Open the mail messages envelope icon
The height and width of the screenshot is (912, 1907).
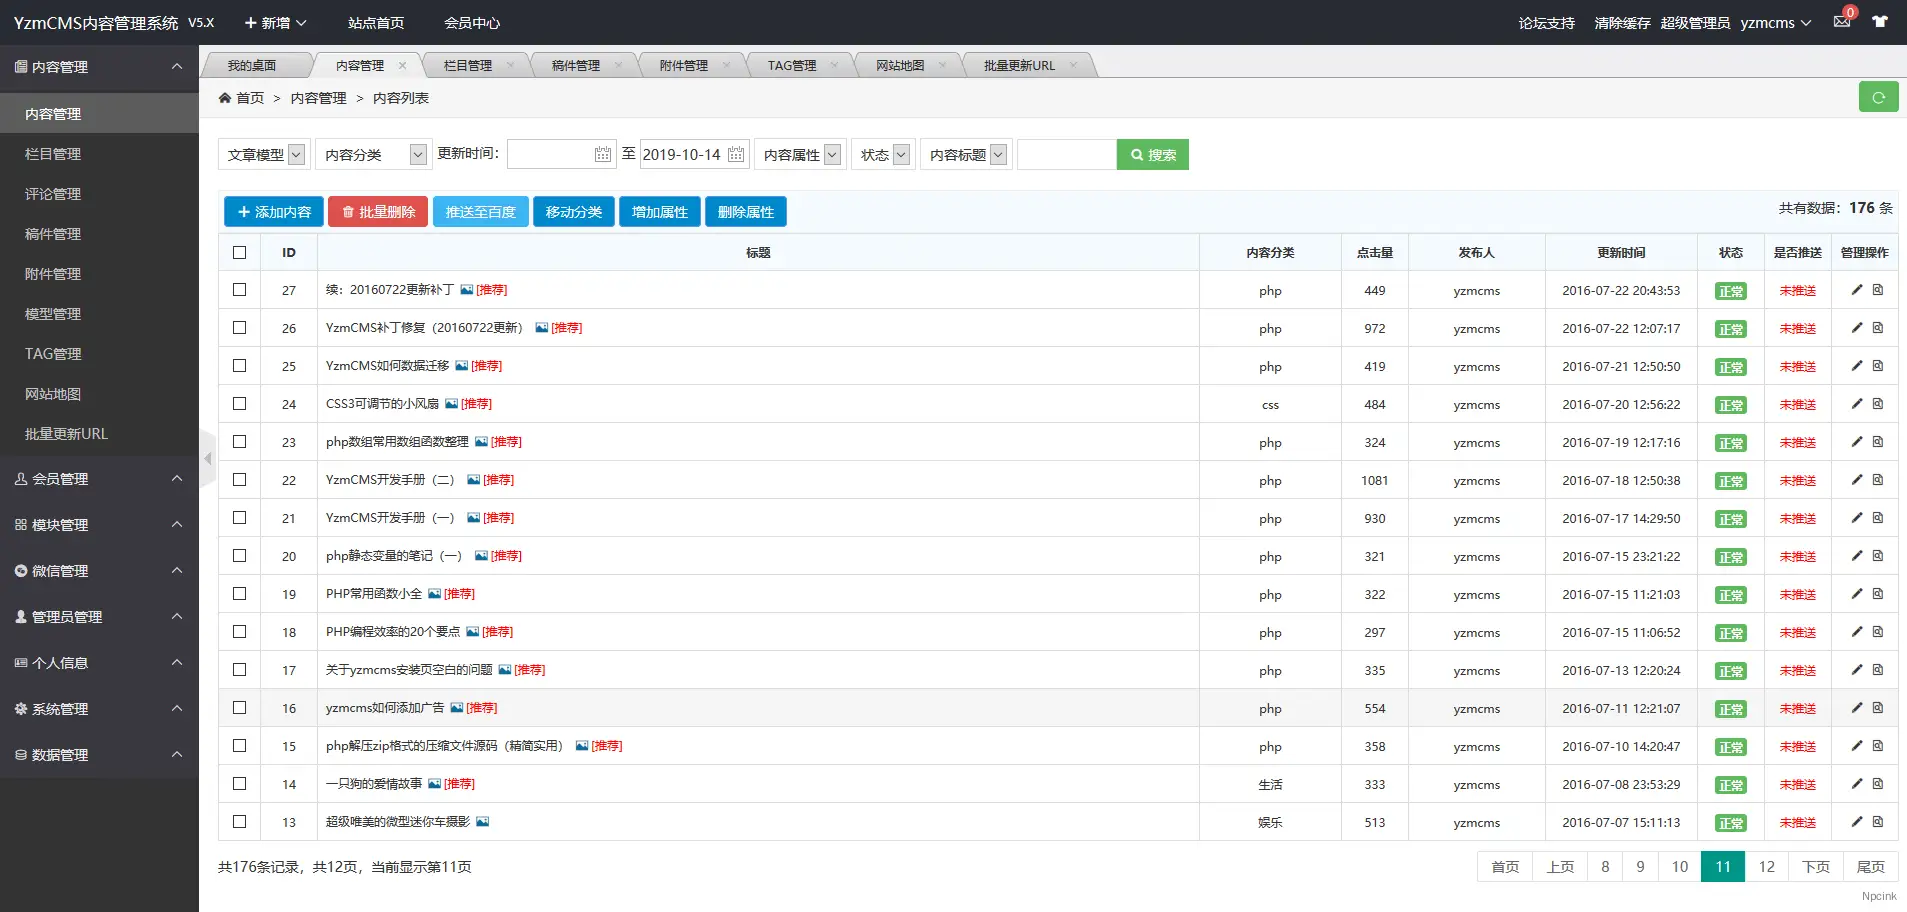[1841, 22]
